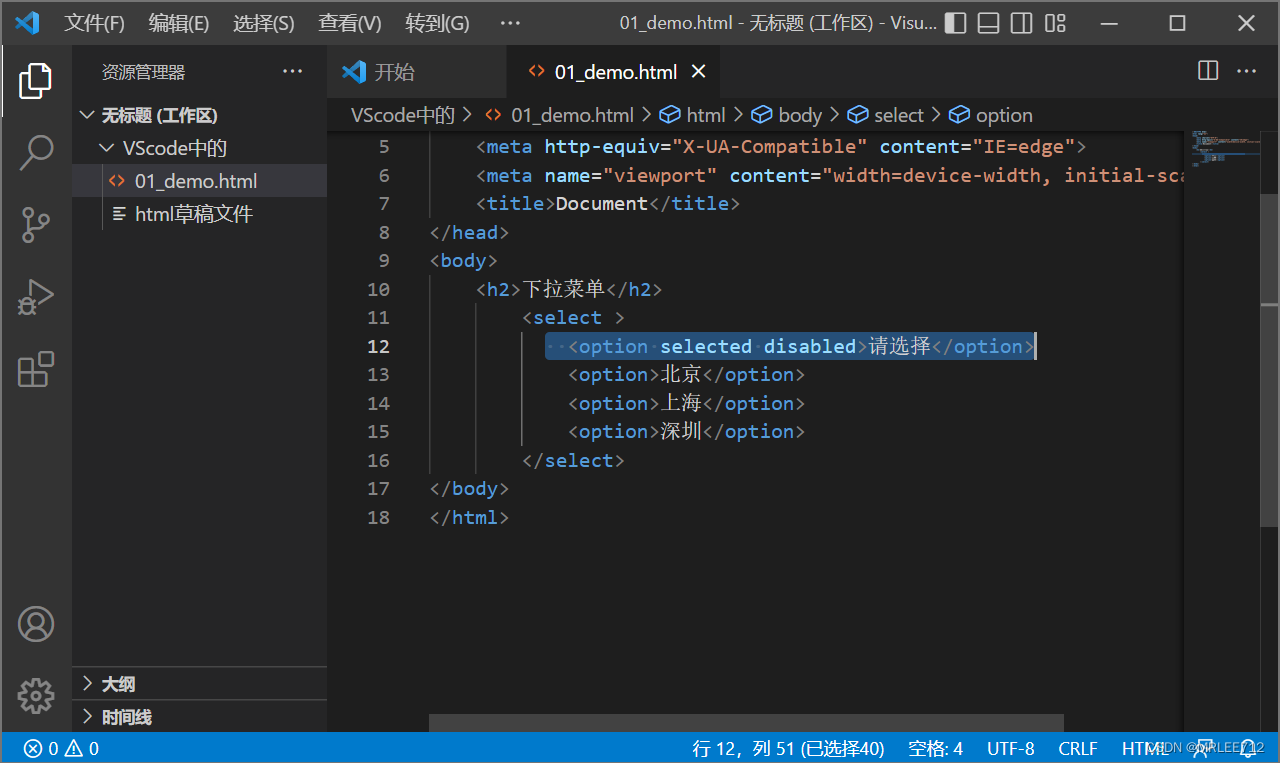Image resolution: width=1280 pixels, height=763 pixels.
Task: Open 01_demo.html in the explorer tree
Action: pyautogui.click(x=199, y=181)
